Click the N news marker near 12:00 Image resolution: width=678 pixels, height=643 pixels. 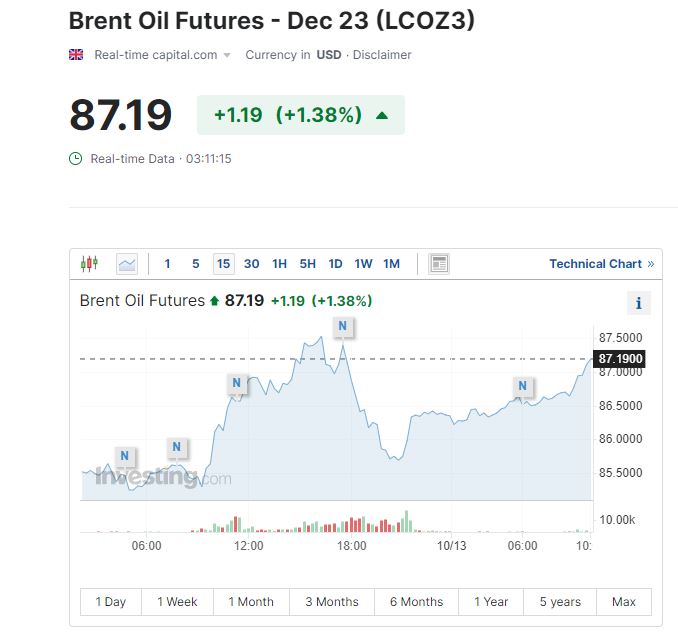pos(237,382)
